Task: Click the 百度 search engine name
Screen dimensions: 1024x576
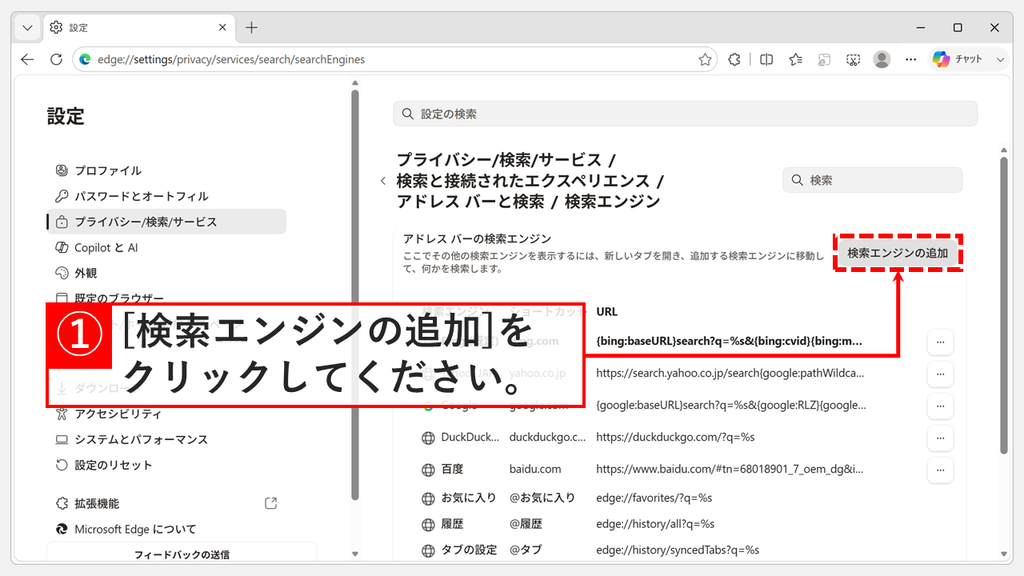Action: pos(452,469)
